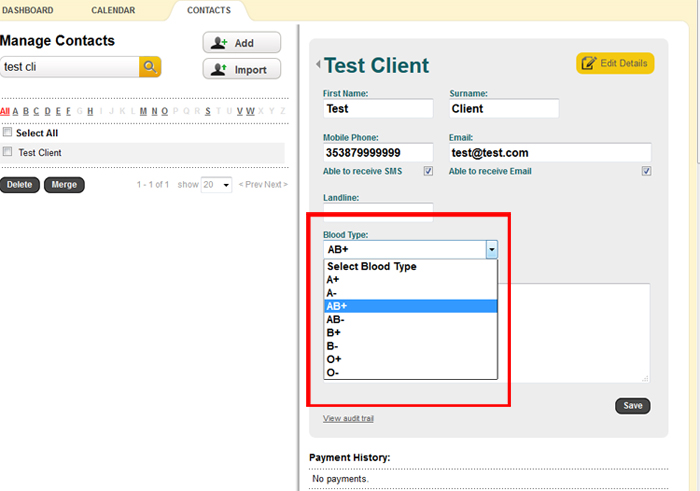The width and height of the screenshot is (700, 491).
Task: Choose B- blood type option
Action: pyautogui.click(x=410, y=346)
